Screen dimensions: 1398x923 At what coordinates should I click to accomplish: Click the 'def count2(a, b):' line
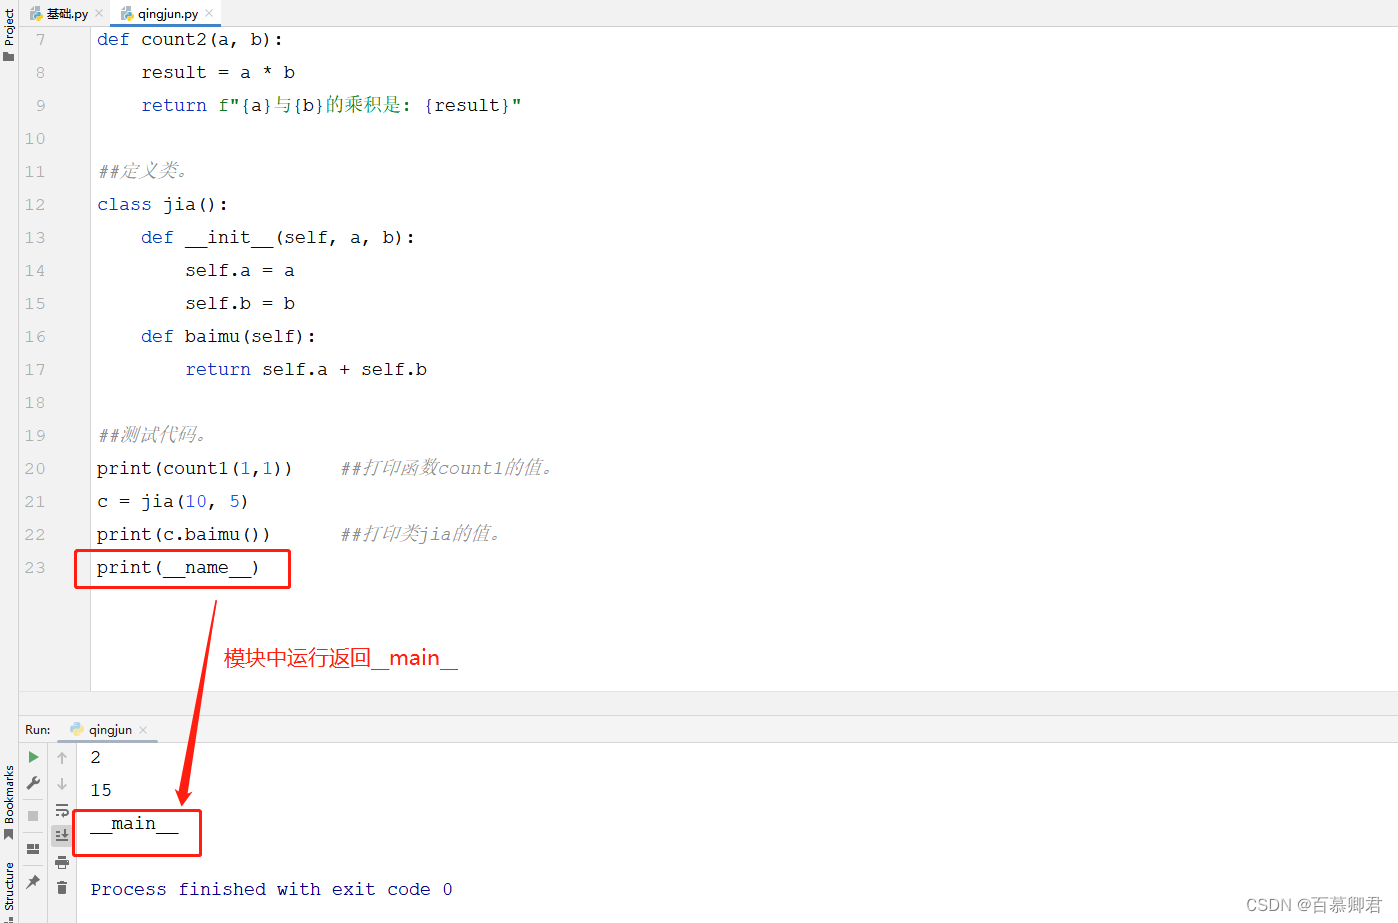(x=190, y=39)
